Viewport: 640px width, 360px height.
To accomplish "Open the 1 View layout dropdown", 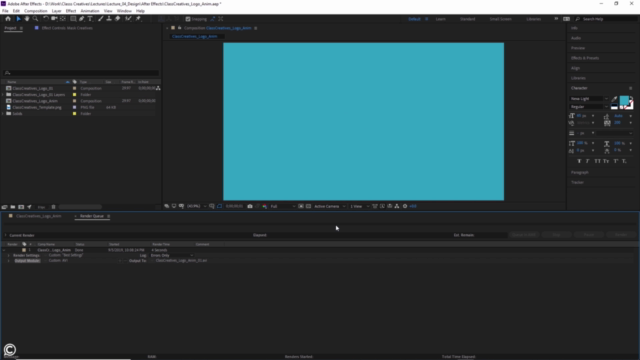I will coord(360,206).
